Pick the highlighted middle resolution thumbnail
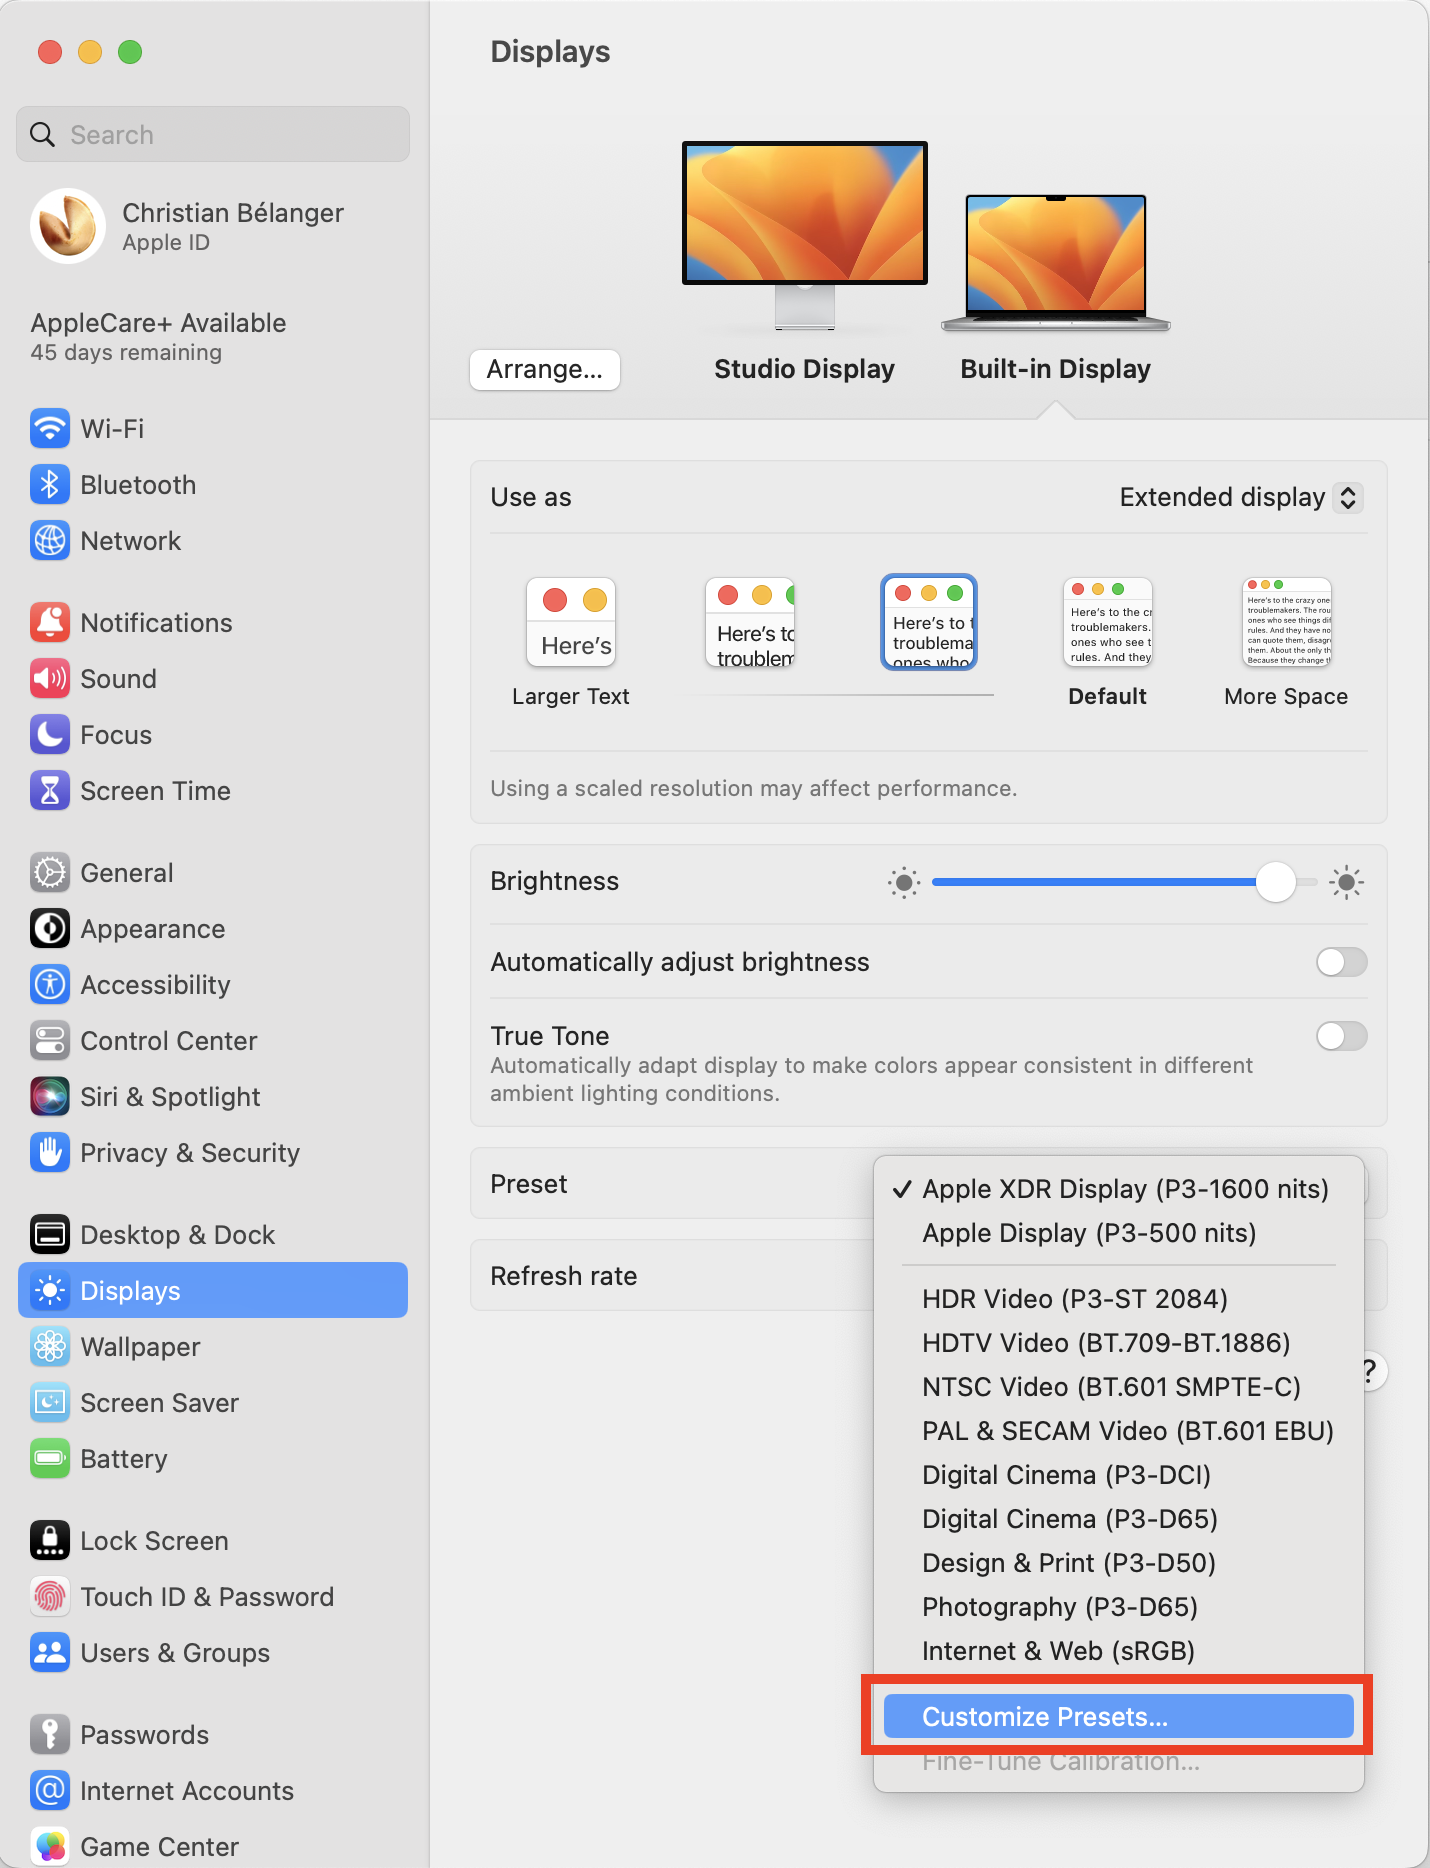 click(929, 622)
